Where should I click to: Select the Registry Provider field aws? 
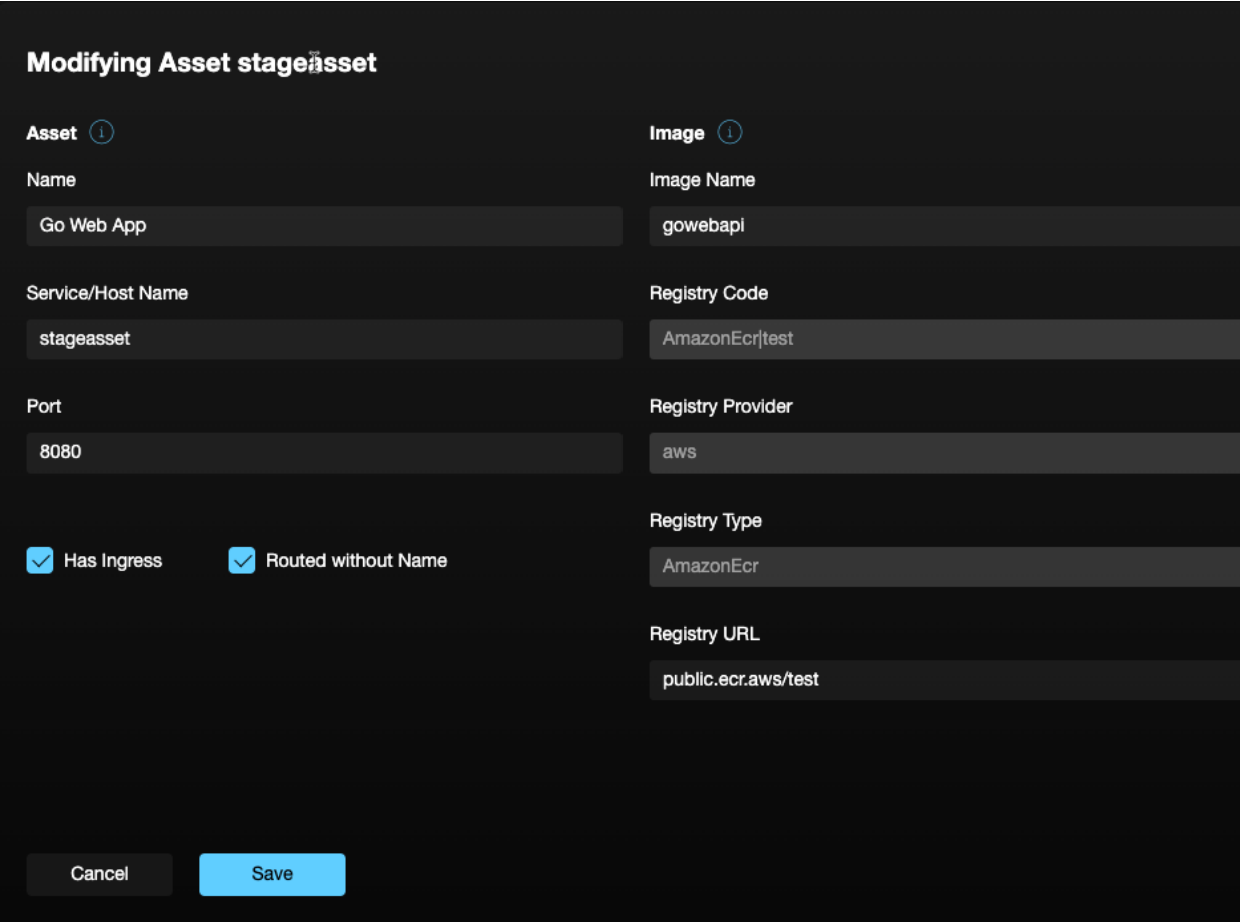(945, 452)
